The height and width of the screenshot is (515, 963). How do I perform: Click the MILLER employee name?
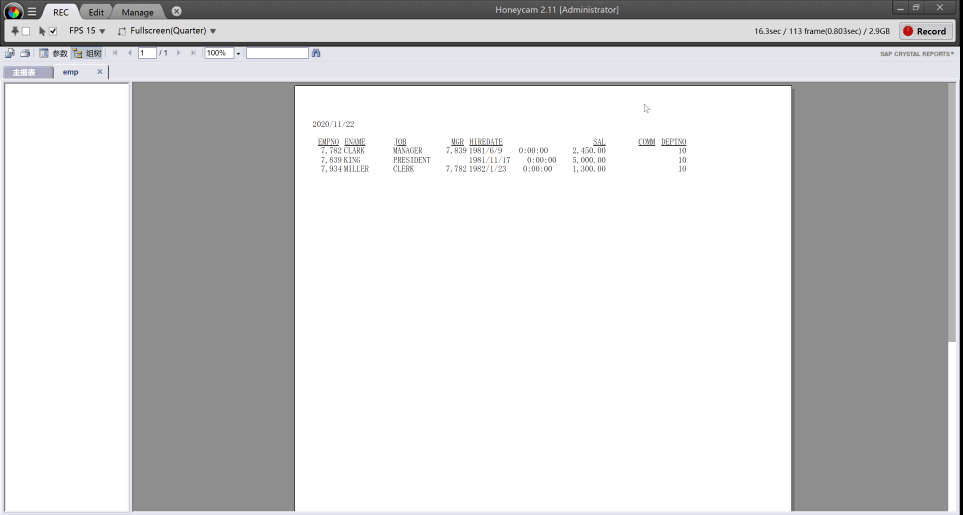coord(356,169)
